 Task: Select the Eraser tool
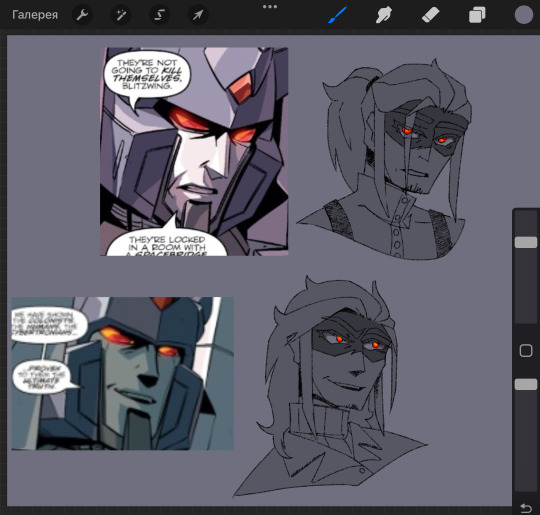click(430, 15)
